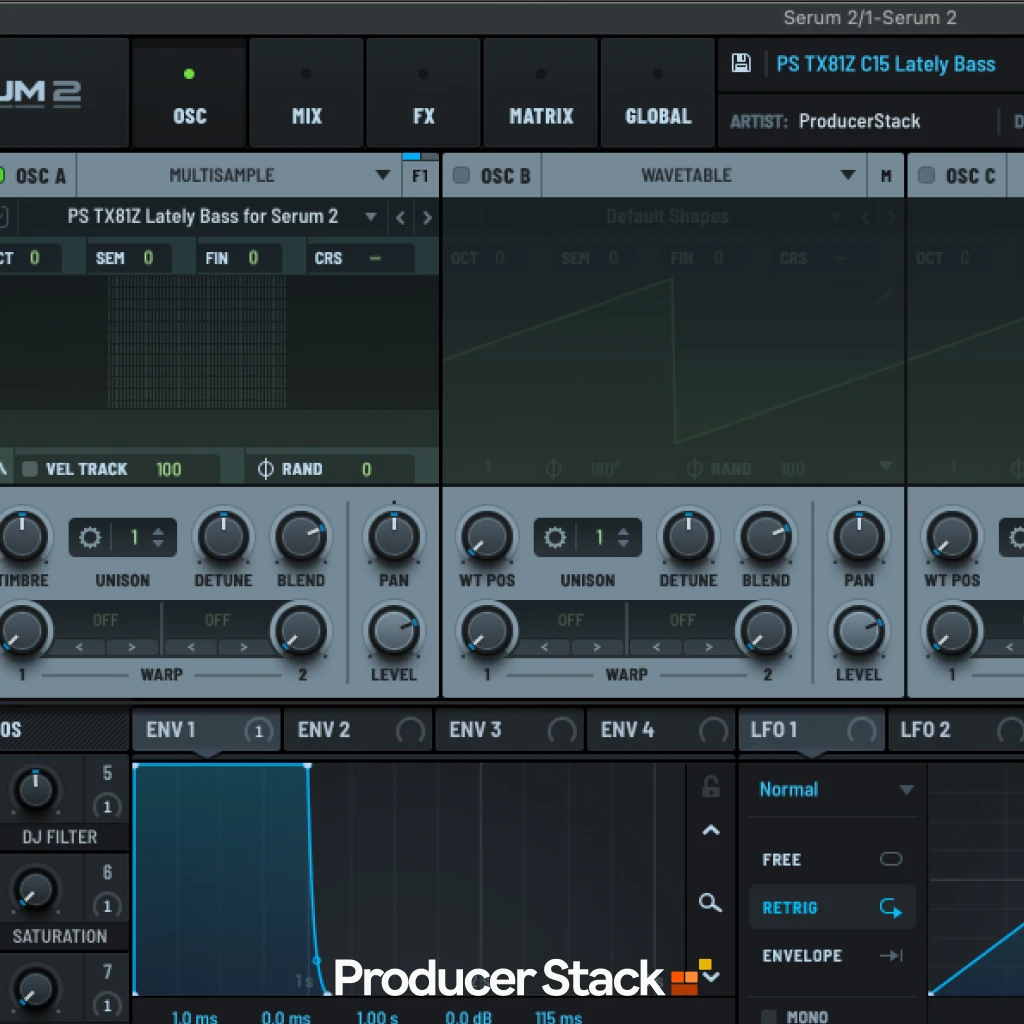Screen dimensions: 1024x1024
Task: Select RETRIG LFO trigger mode
Action: click(832, 908)
